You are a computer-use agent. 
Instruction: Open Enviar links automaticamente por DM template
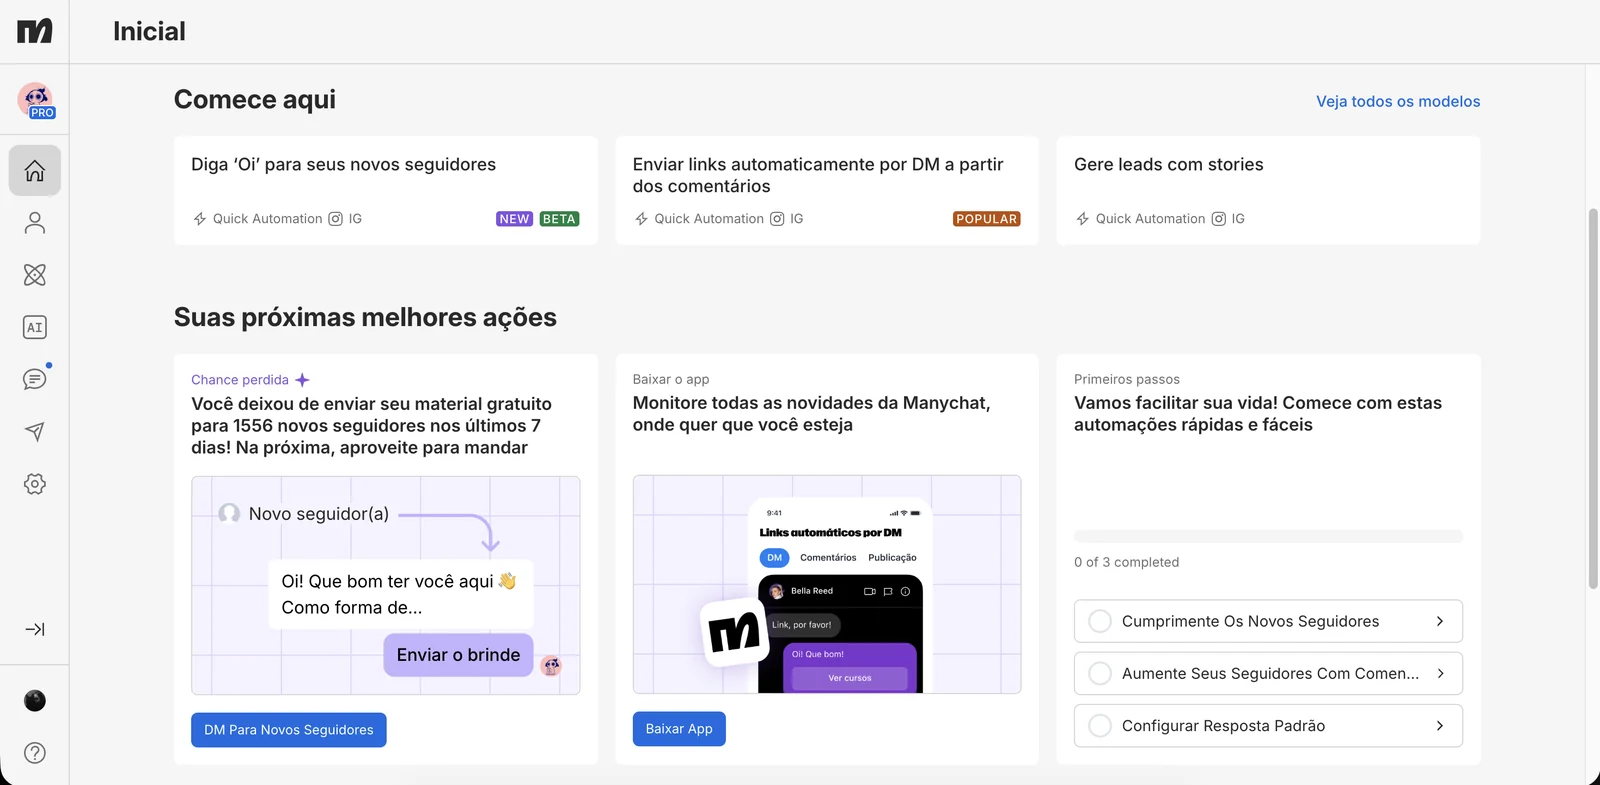tap(827, 191)
